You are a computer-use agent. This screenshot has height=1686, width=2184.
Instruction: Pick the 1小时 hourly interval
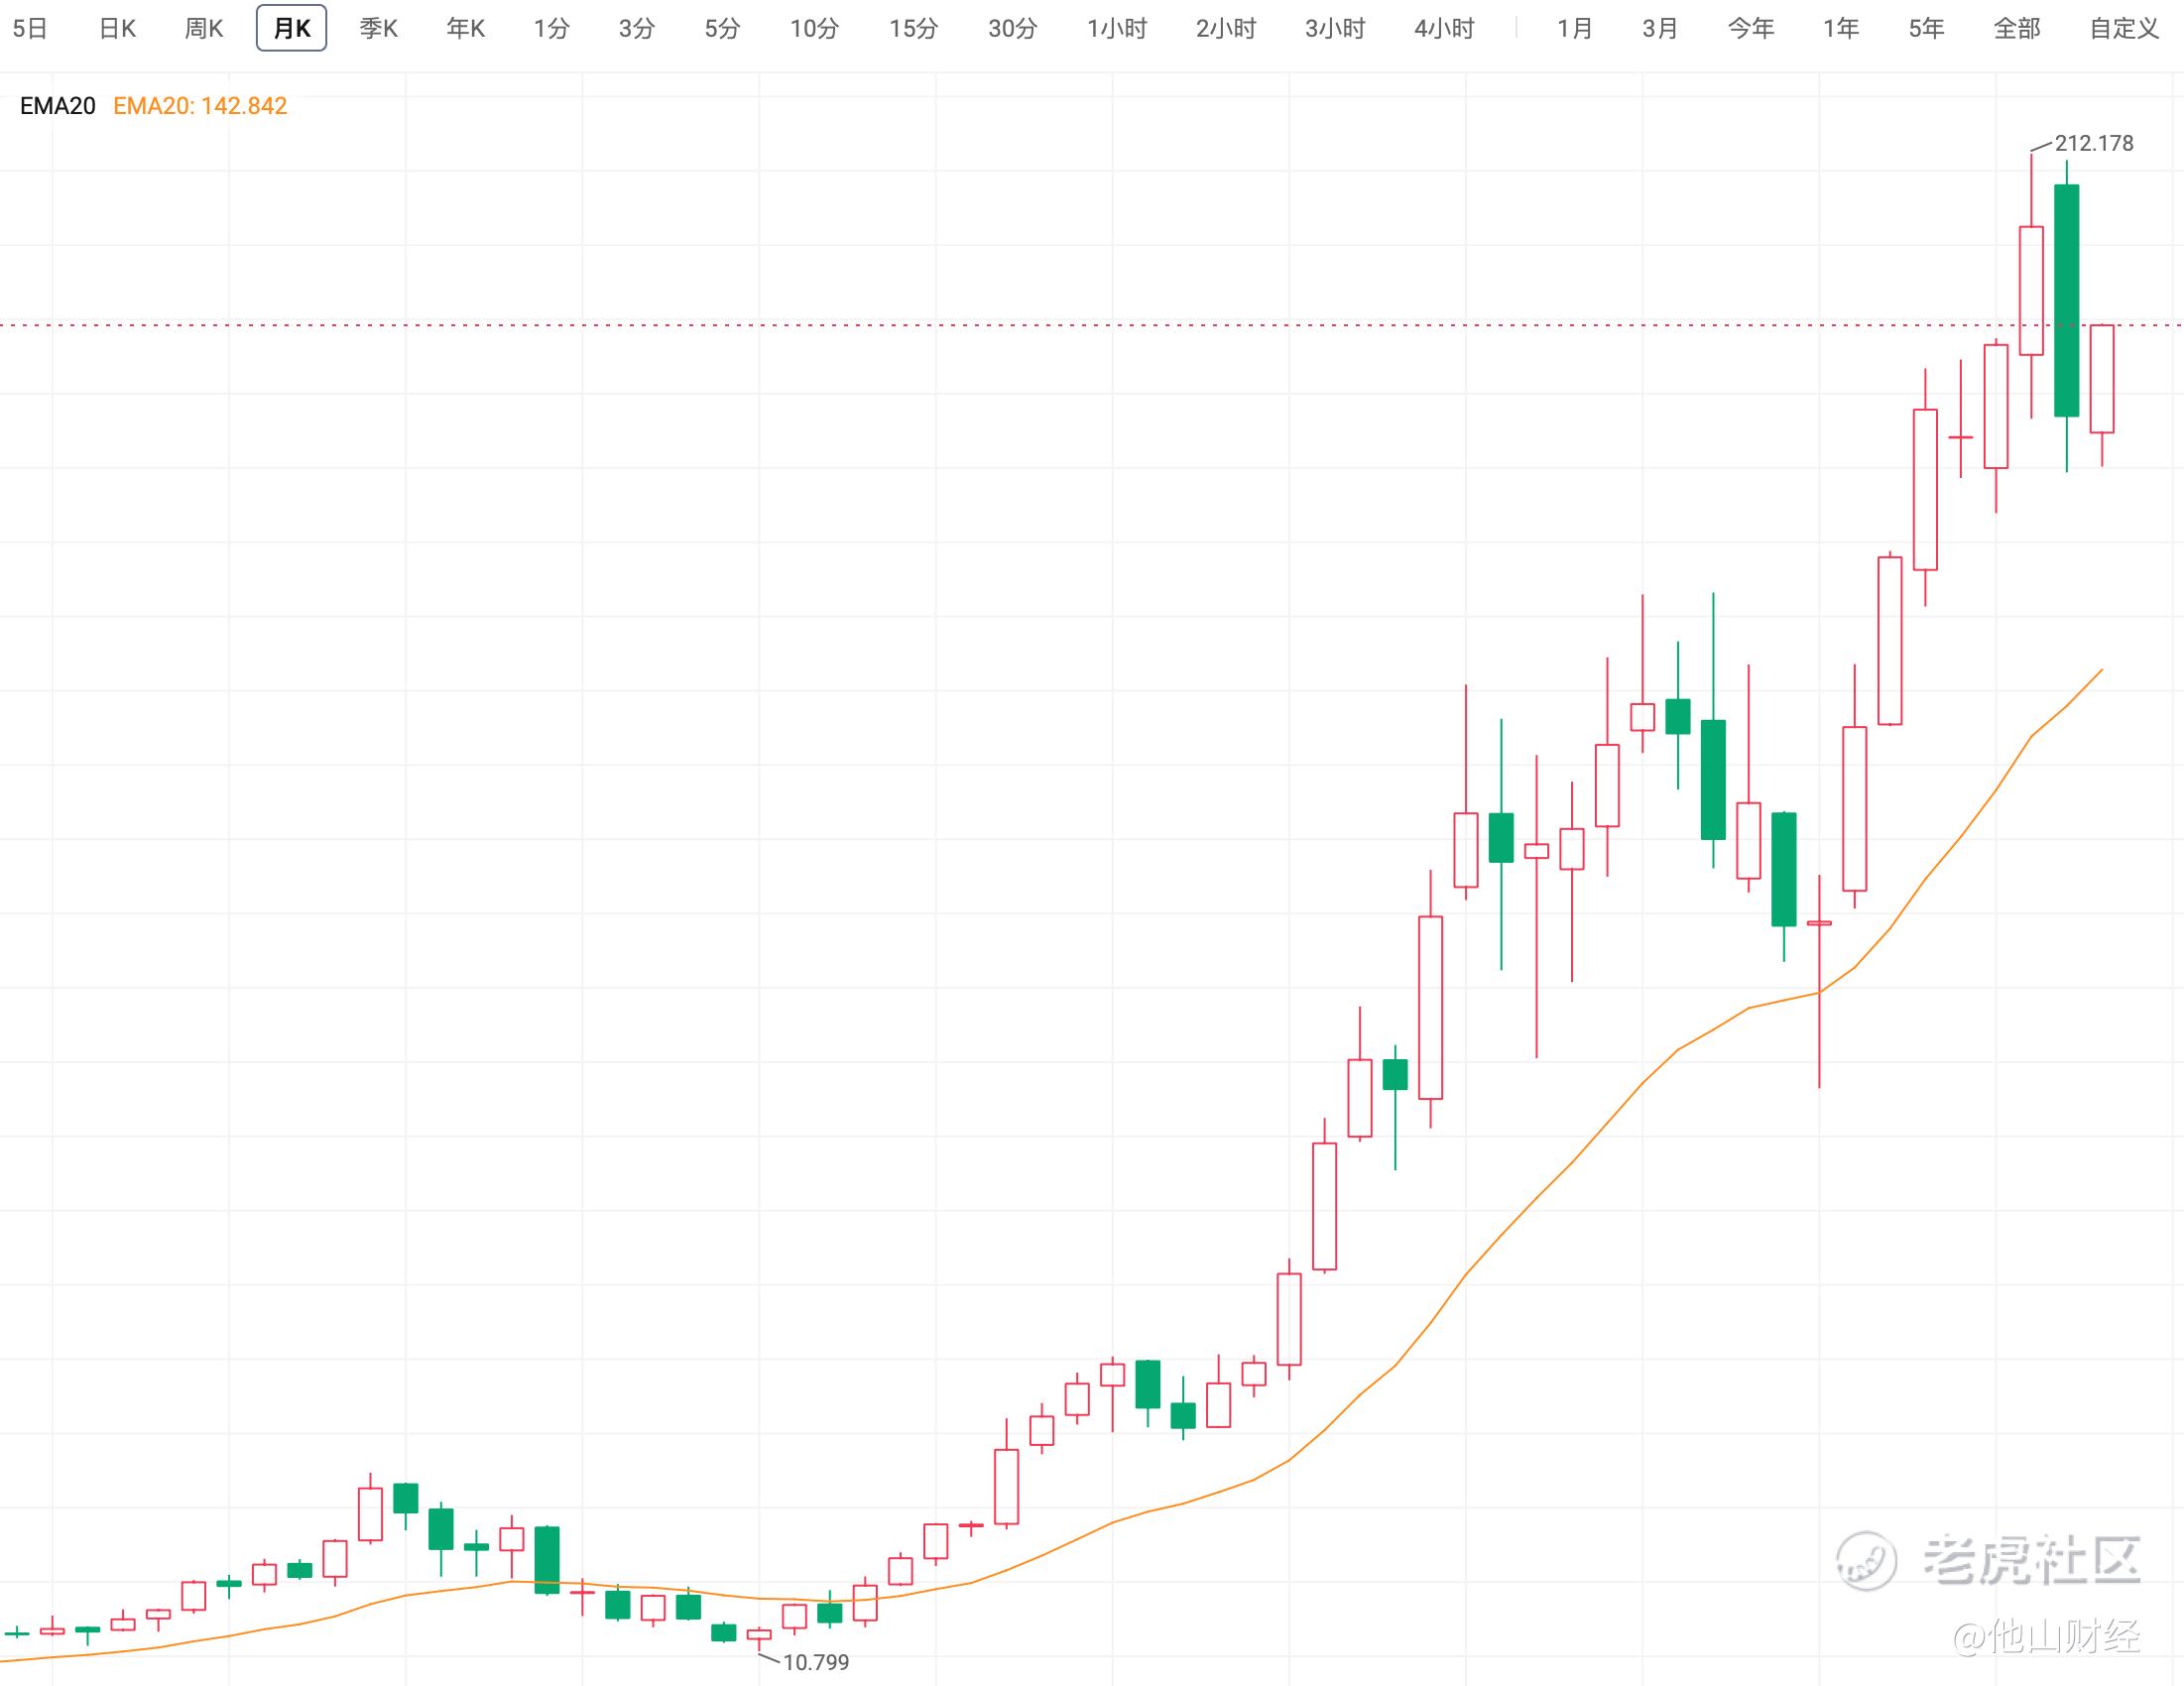click(x=1116, y=28)
